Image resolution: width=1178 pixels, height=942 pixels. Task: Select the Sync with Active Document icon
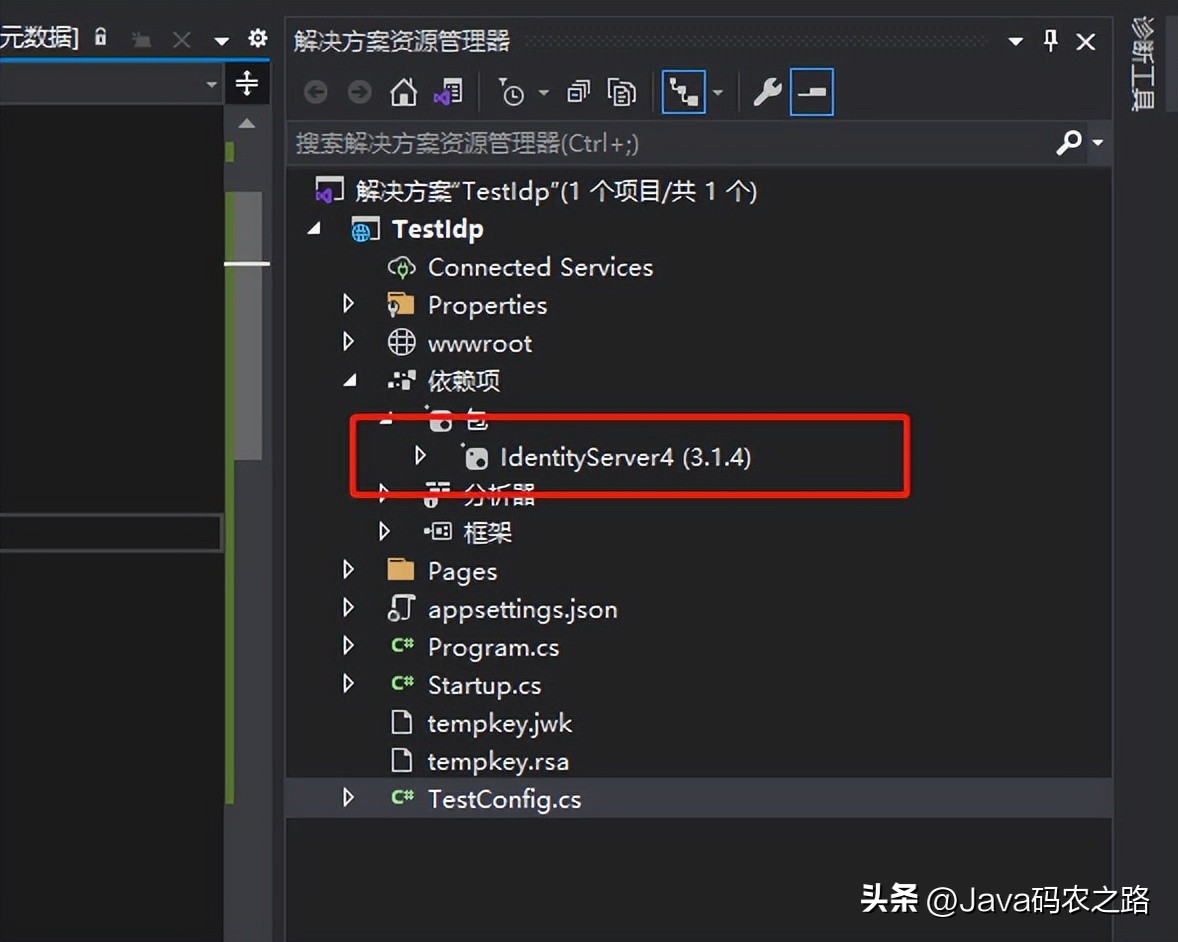point(684,91)
